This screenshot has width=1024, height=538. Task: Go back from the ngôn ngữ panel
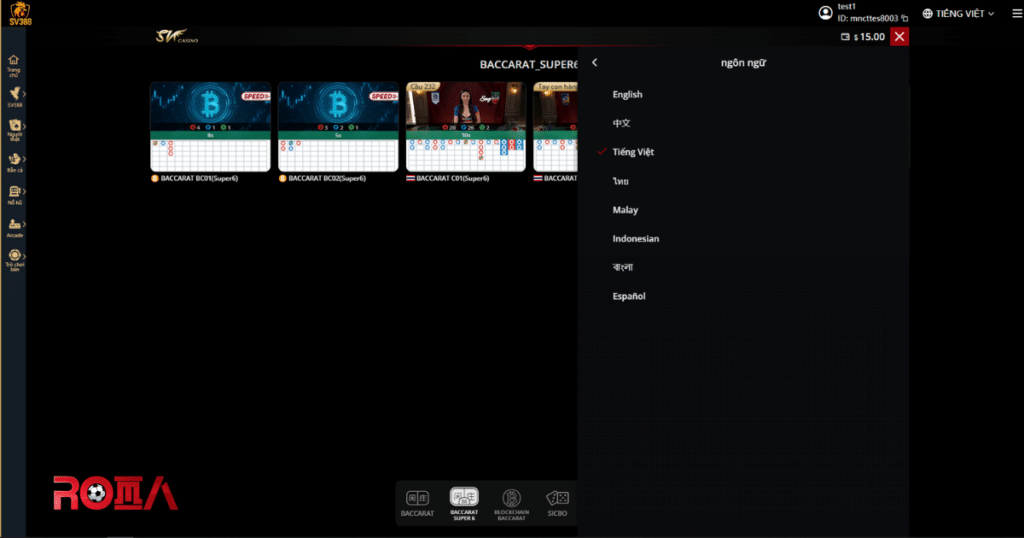click(x=594, y=63)
